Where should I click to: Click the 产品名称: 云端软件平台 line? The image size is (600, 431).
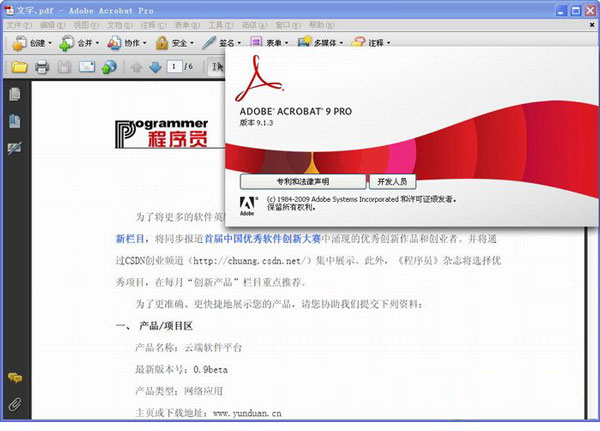point(189,348)
